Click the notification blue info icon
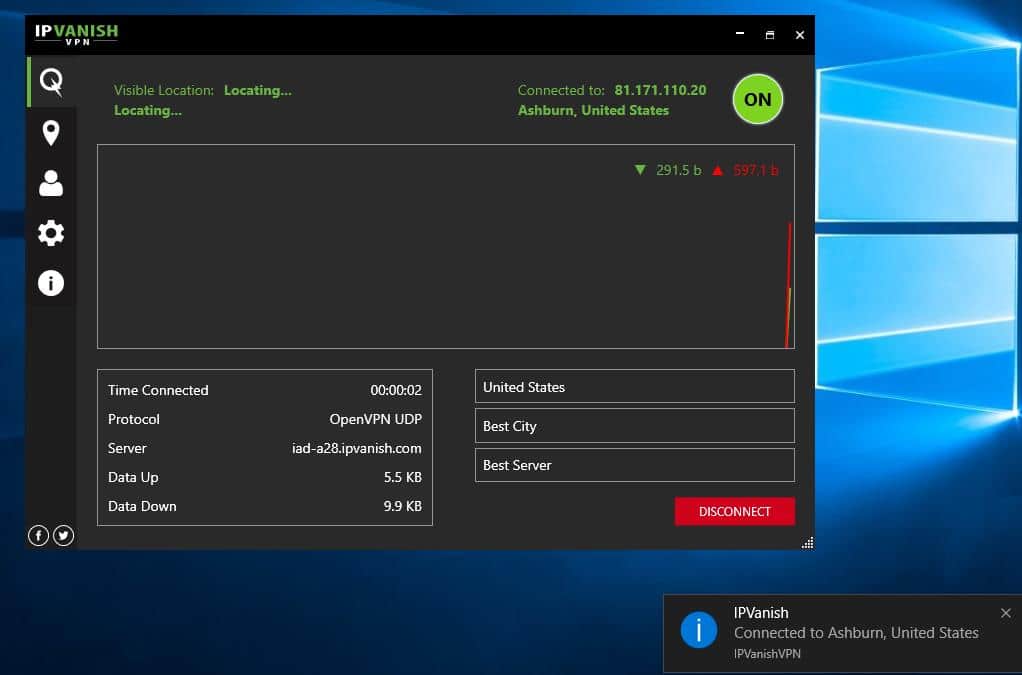1022x675 pixels. click(x=699, y=630)
